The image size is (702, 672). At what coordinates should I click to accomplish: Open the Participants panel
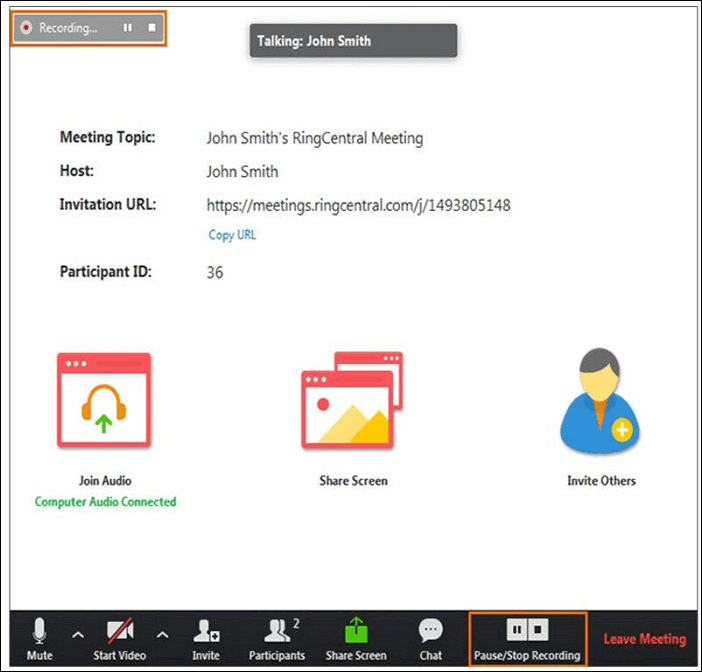click(277, 639)
